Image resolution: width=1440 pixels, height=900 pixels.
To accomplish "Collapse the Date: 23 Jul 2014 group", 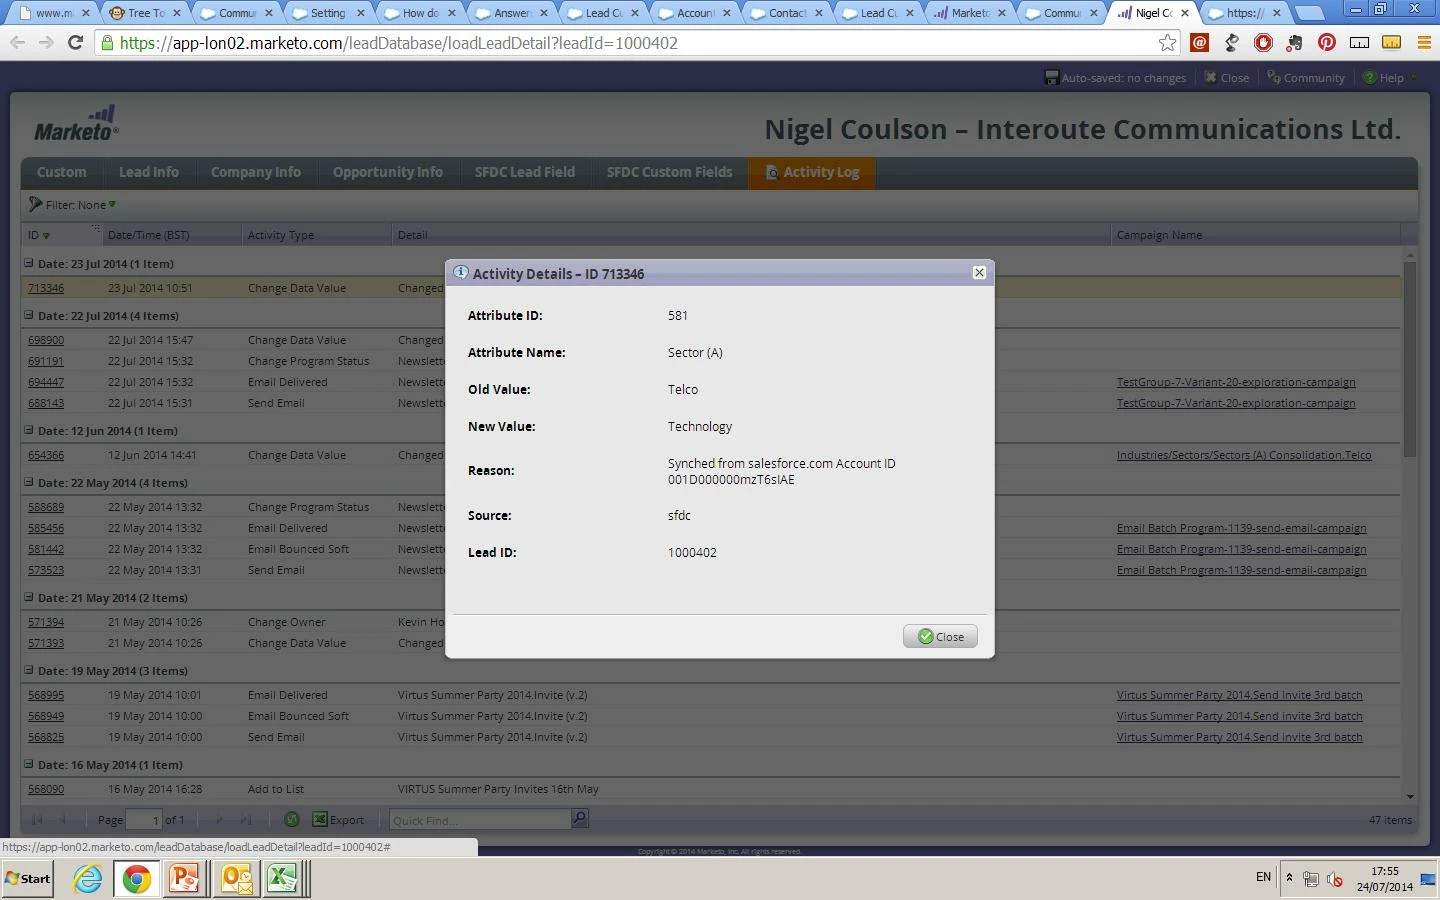I will tap(29, 263).
